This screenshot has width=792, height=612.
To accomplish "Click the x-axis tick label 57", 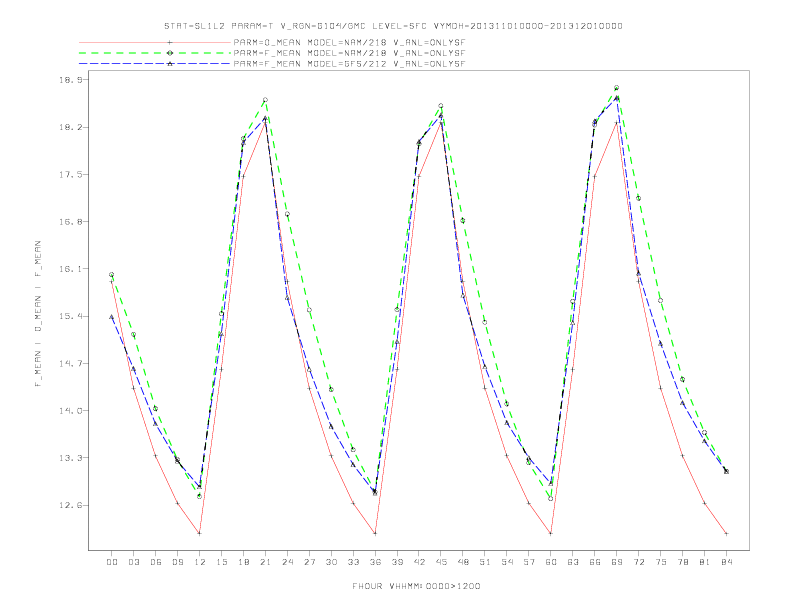I will pos(529,562).
